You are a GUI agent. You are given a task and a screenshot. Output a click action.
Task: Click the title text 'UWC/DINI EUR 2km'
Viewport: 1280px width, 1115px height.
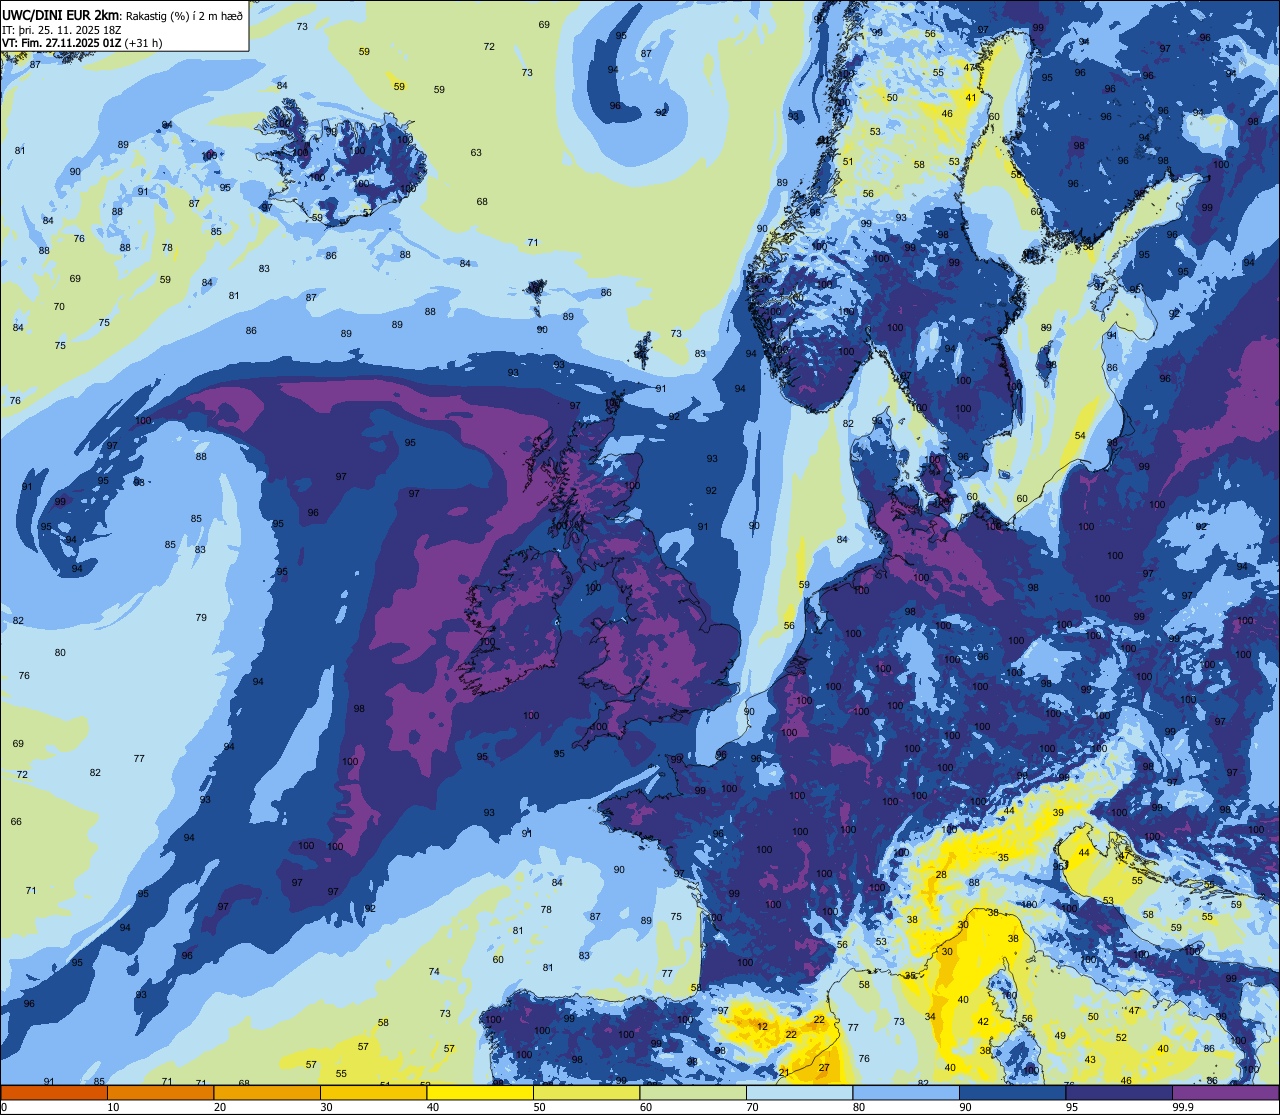(61, 14)
